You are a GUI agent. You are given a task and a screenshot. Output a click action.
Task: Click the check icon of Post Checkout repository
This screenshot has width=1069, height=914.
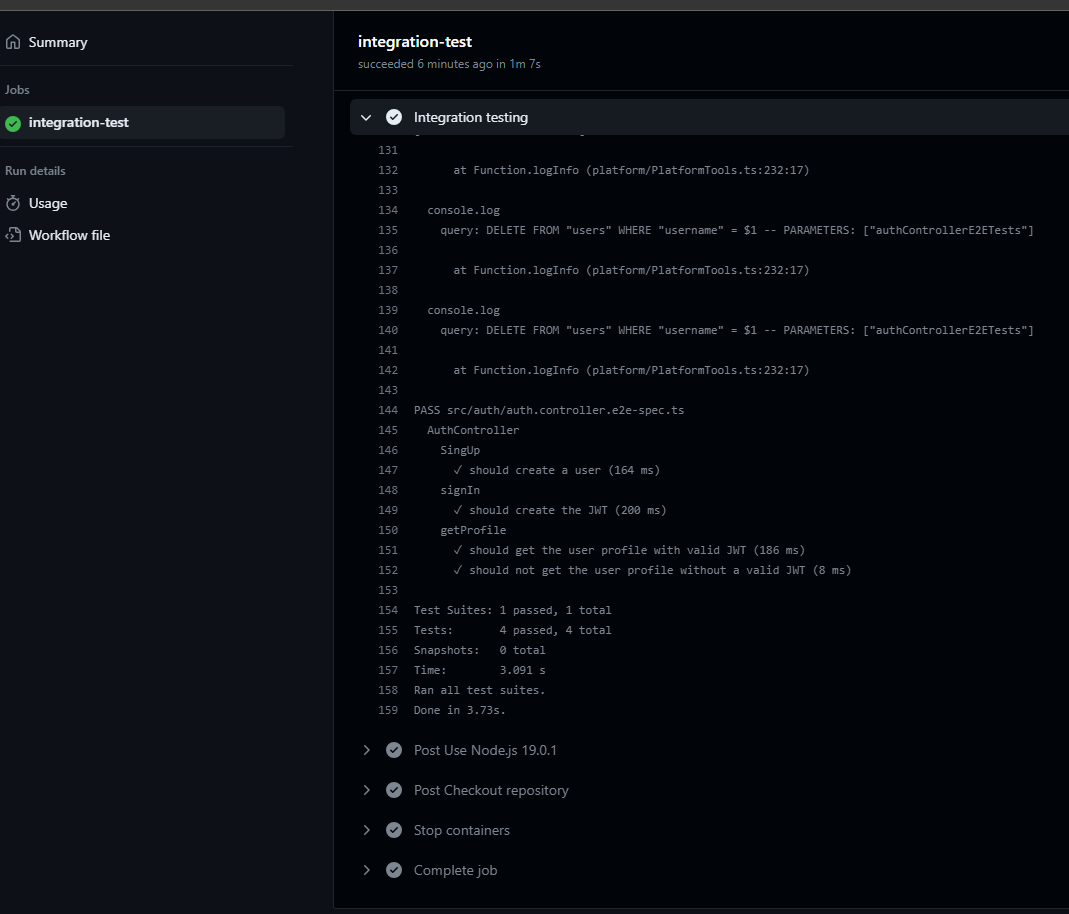click(394, 790)
